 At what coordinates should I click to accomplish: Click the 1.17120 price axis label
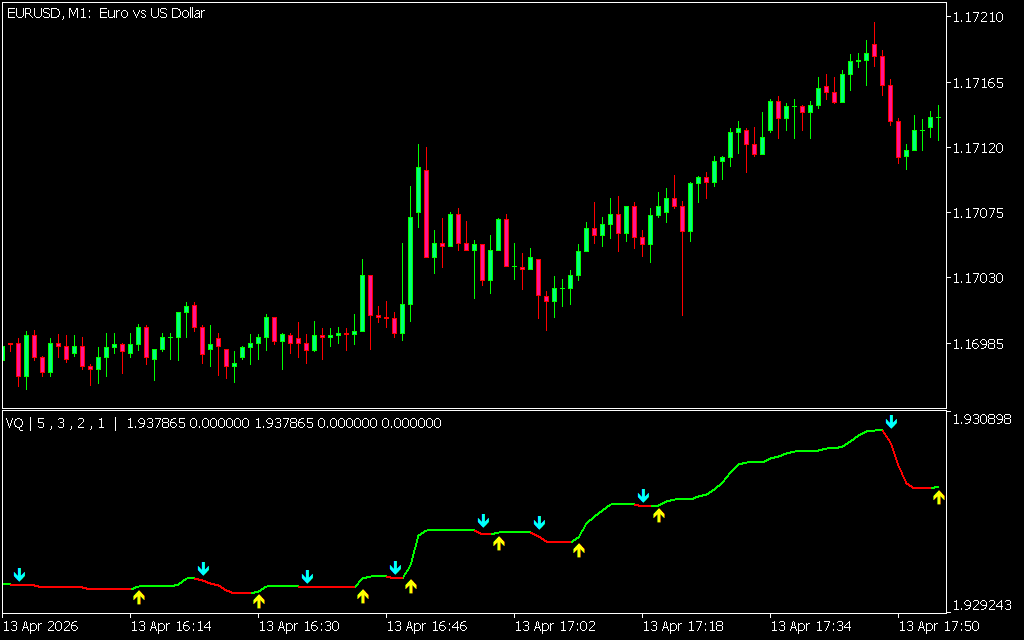[983, 148]
